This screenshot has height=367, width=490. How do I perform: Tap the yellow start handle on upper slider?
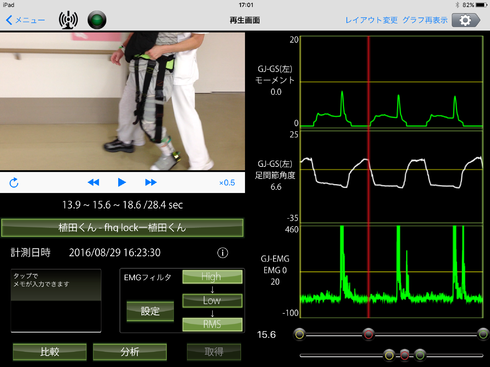point(300,334)
